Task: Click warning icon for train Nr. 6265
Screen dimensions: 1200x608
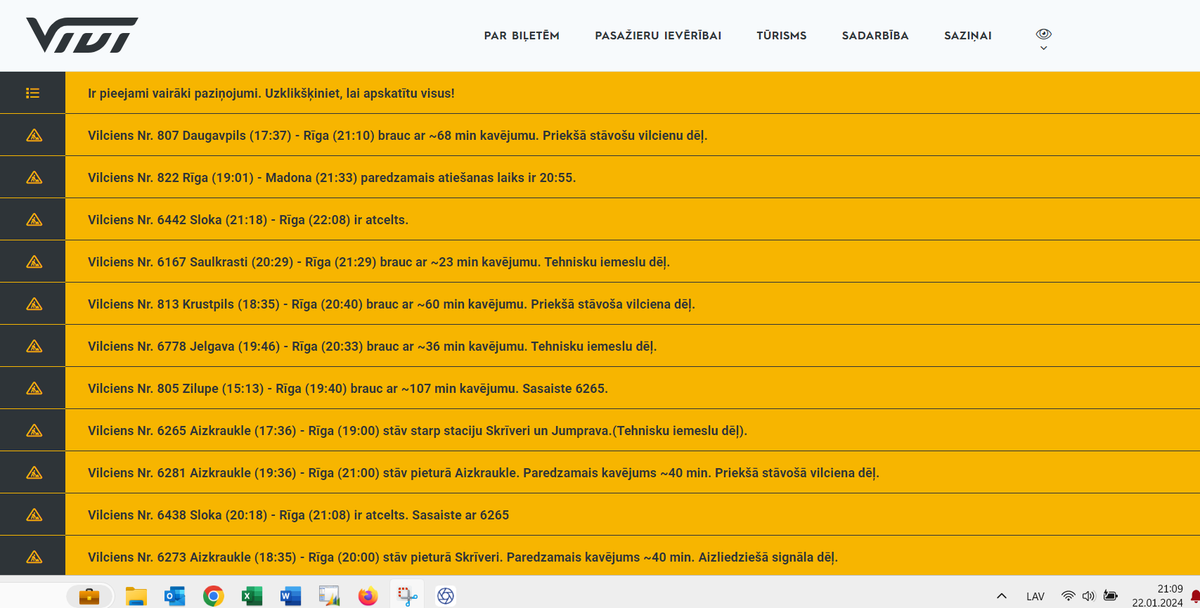Action: click(x=33, y=431)
